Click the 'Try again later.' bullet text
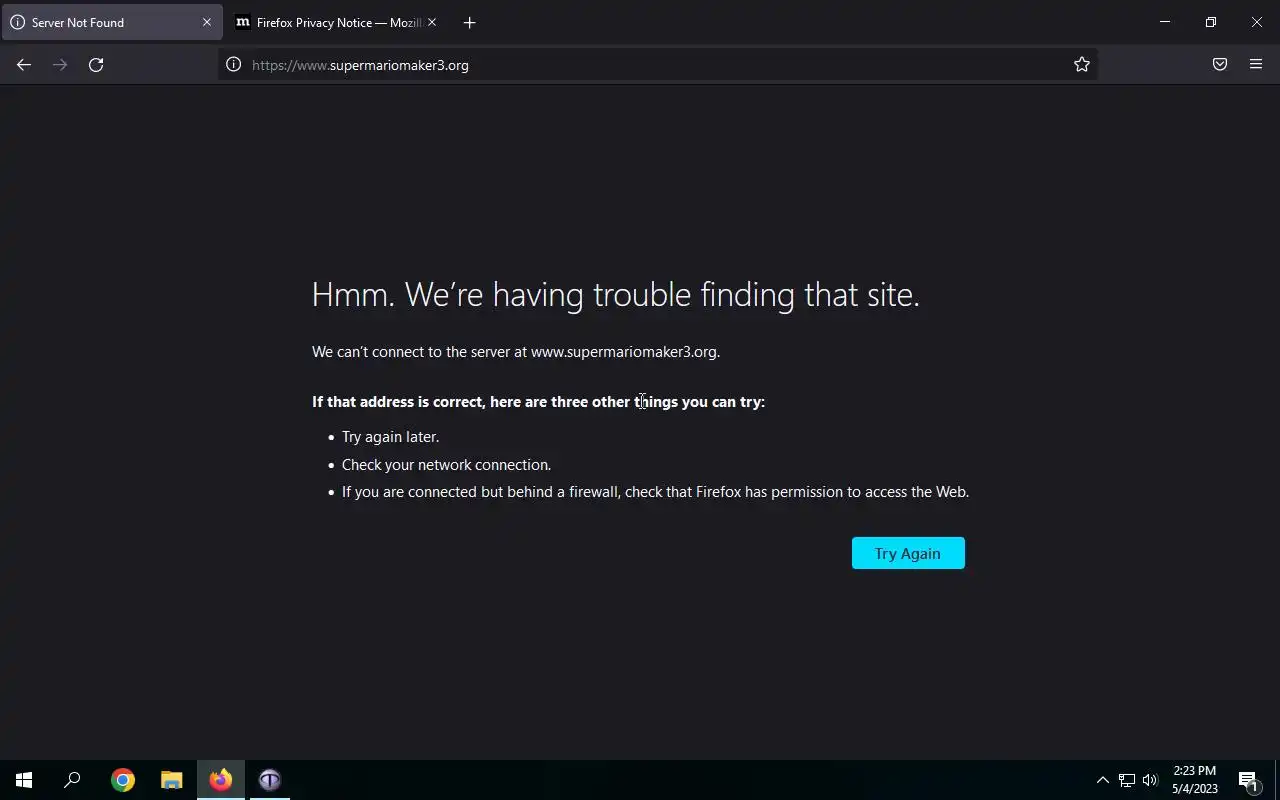Screen dimensions: 1280x800 point(390,437)
